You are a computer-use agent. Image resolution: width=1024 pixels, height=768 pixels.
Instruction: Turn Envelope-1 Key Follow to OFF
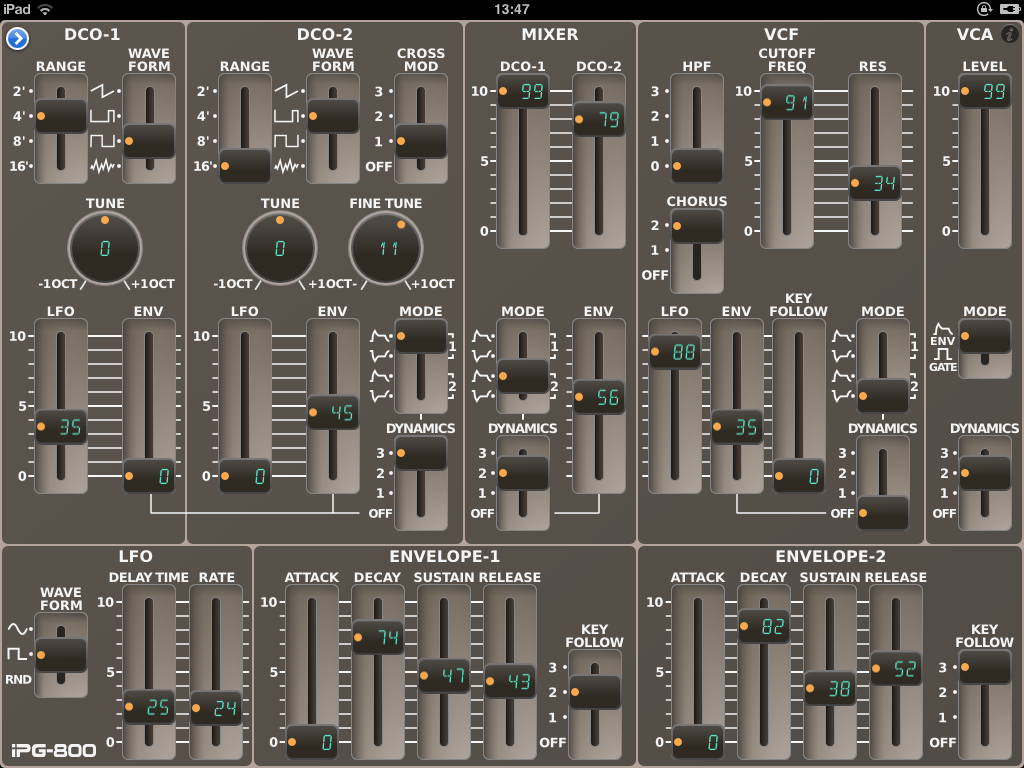coord(594,743)
